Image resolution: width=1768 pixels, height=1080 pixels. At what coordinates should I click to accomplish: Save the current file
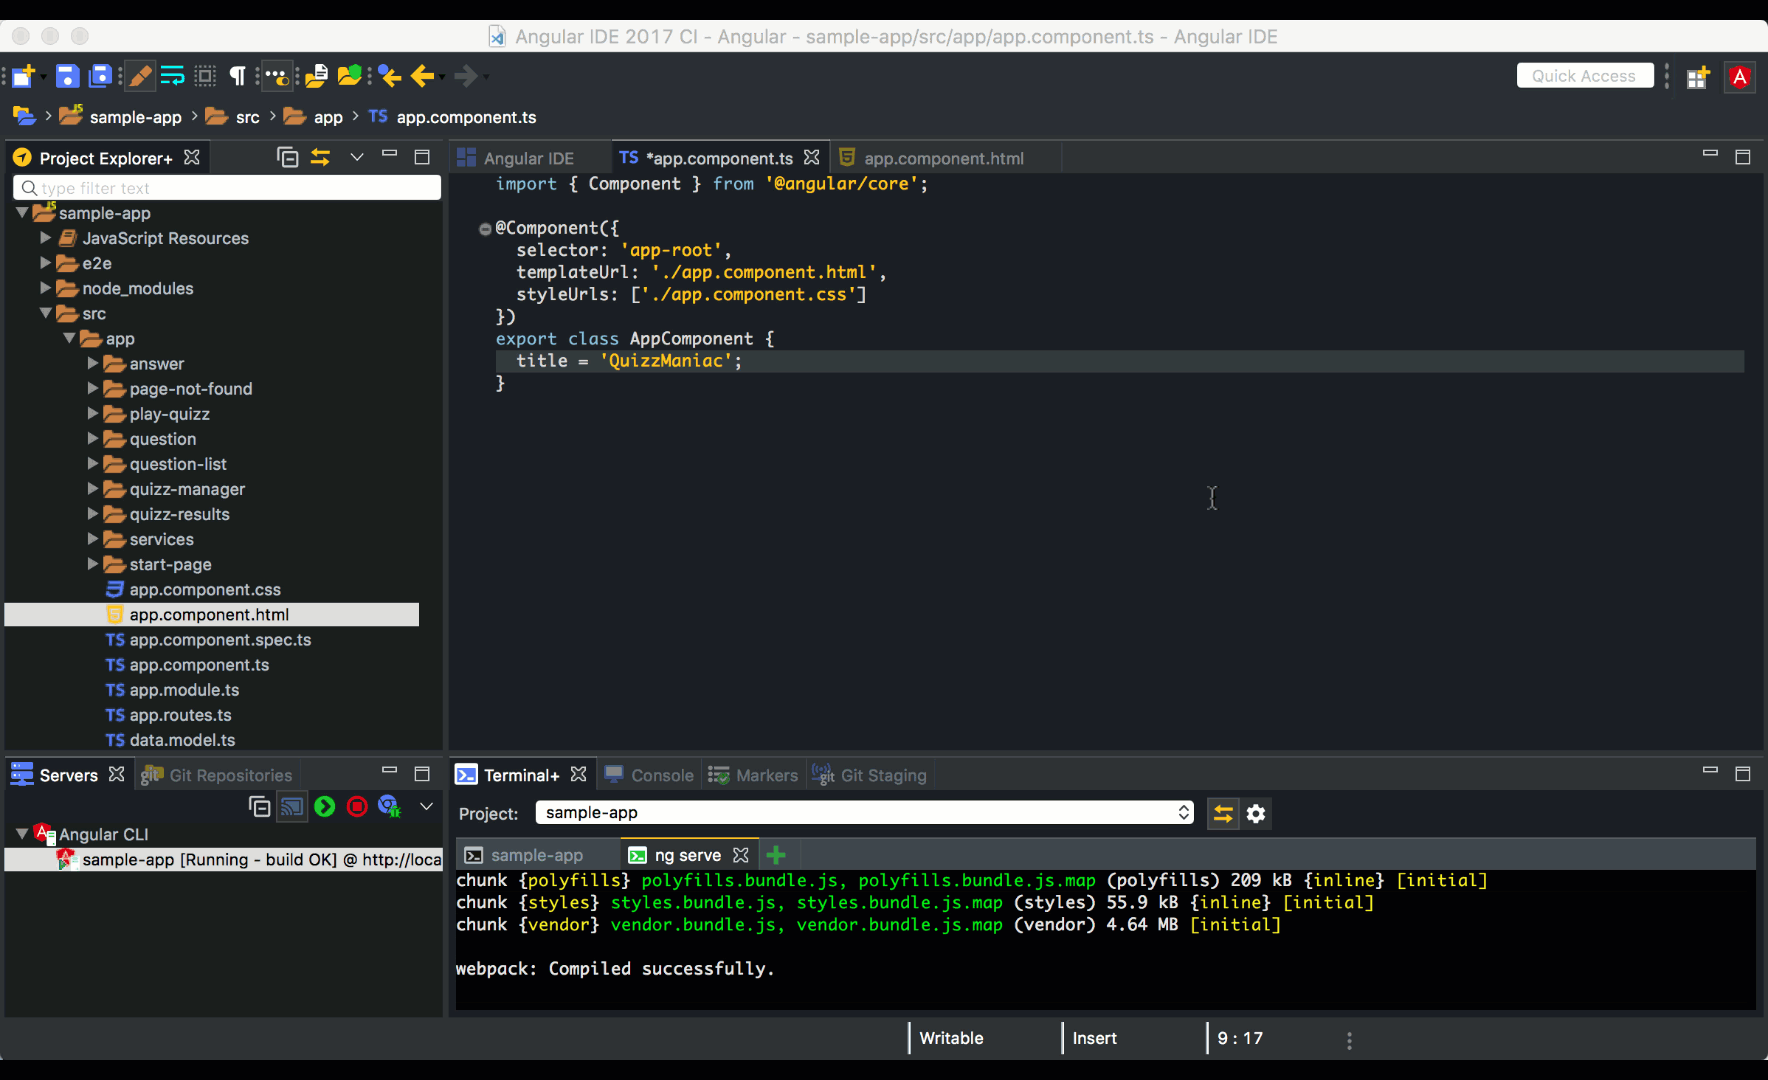(x=67, y=76)
